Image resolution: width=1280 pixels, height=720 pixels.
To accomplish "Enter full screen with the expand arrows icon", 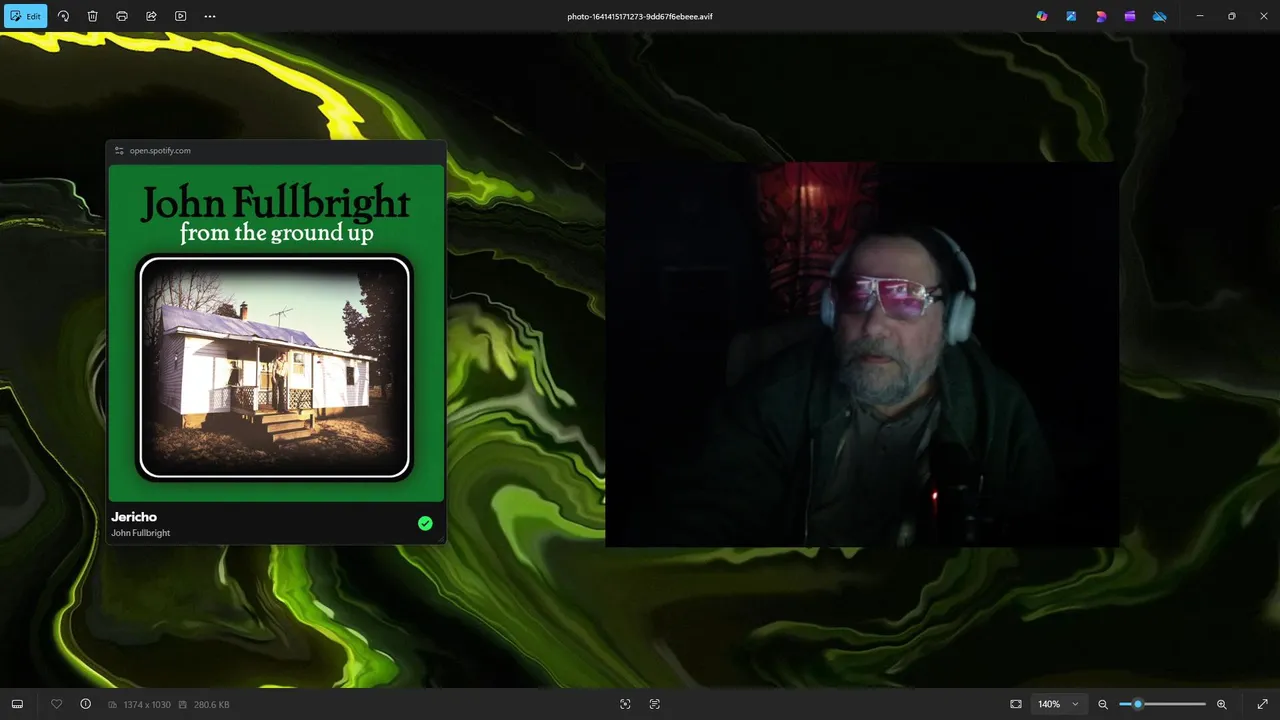I will tap(1262, 704).
